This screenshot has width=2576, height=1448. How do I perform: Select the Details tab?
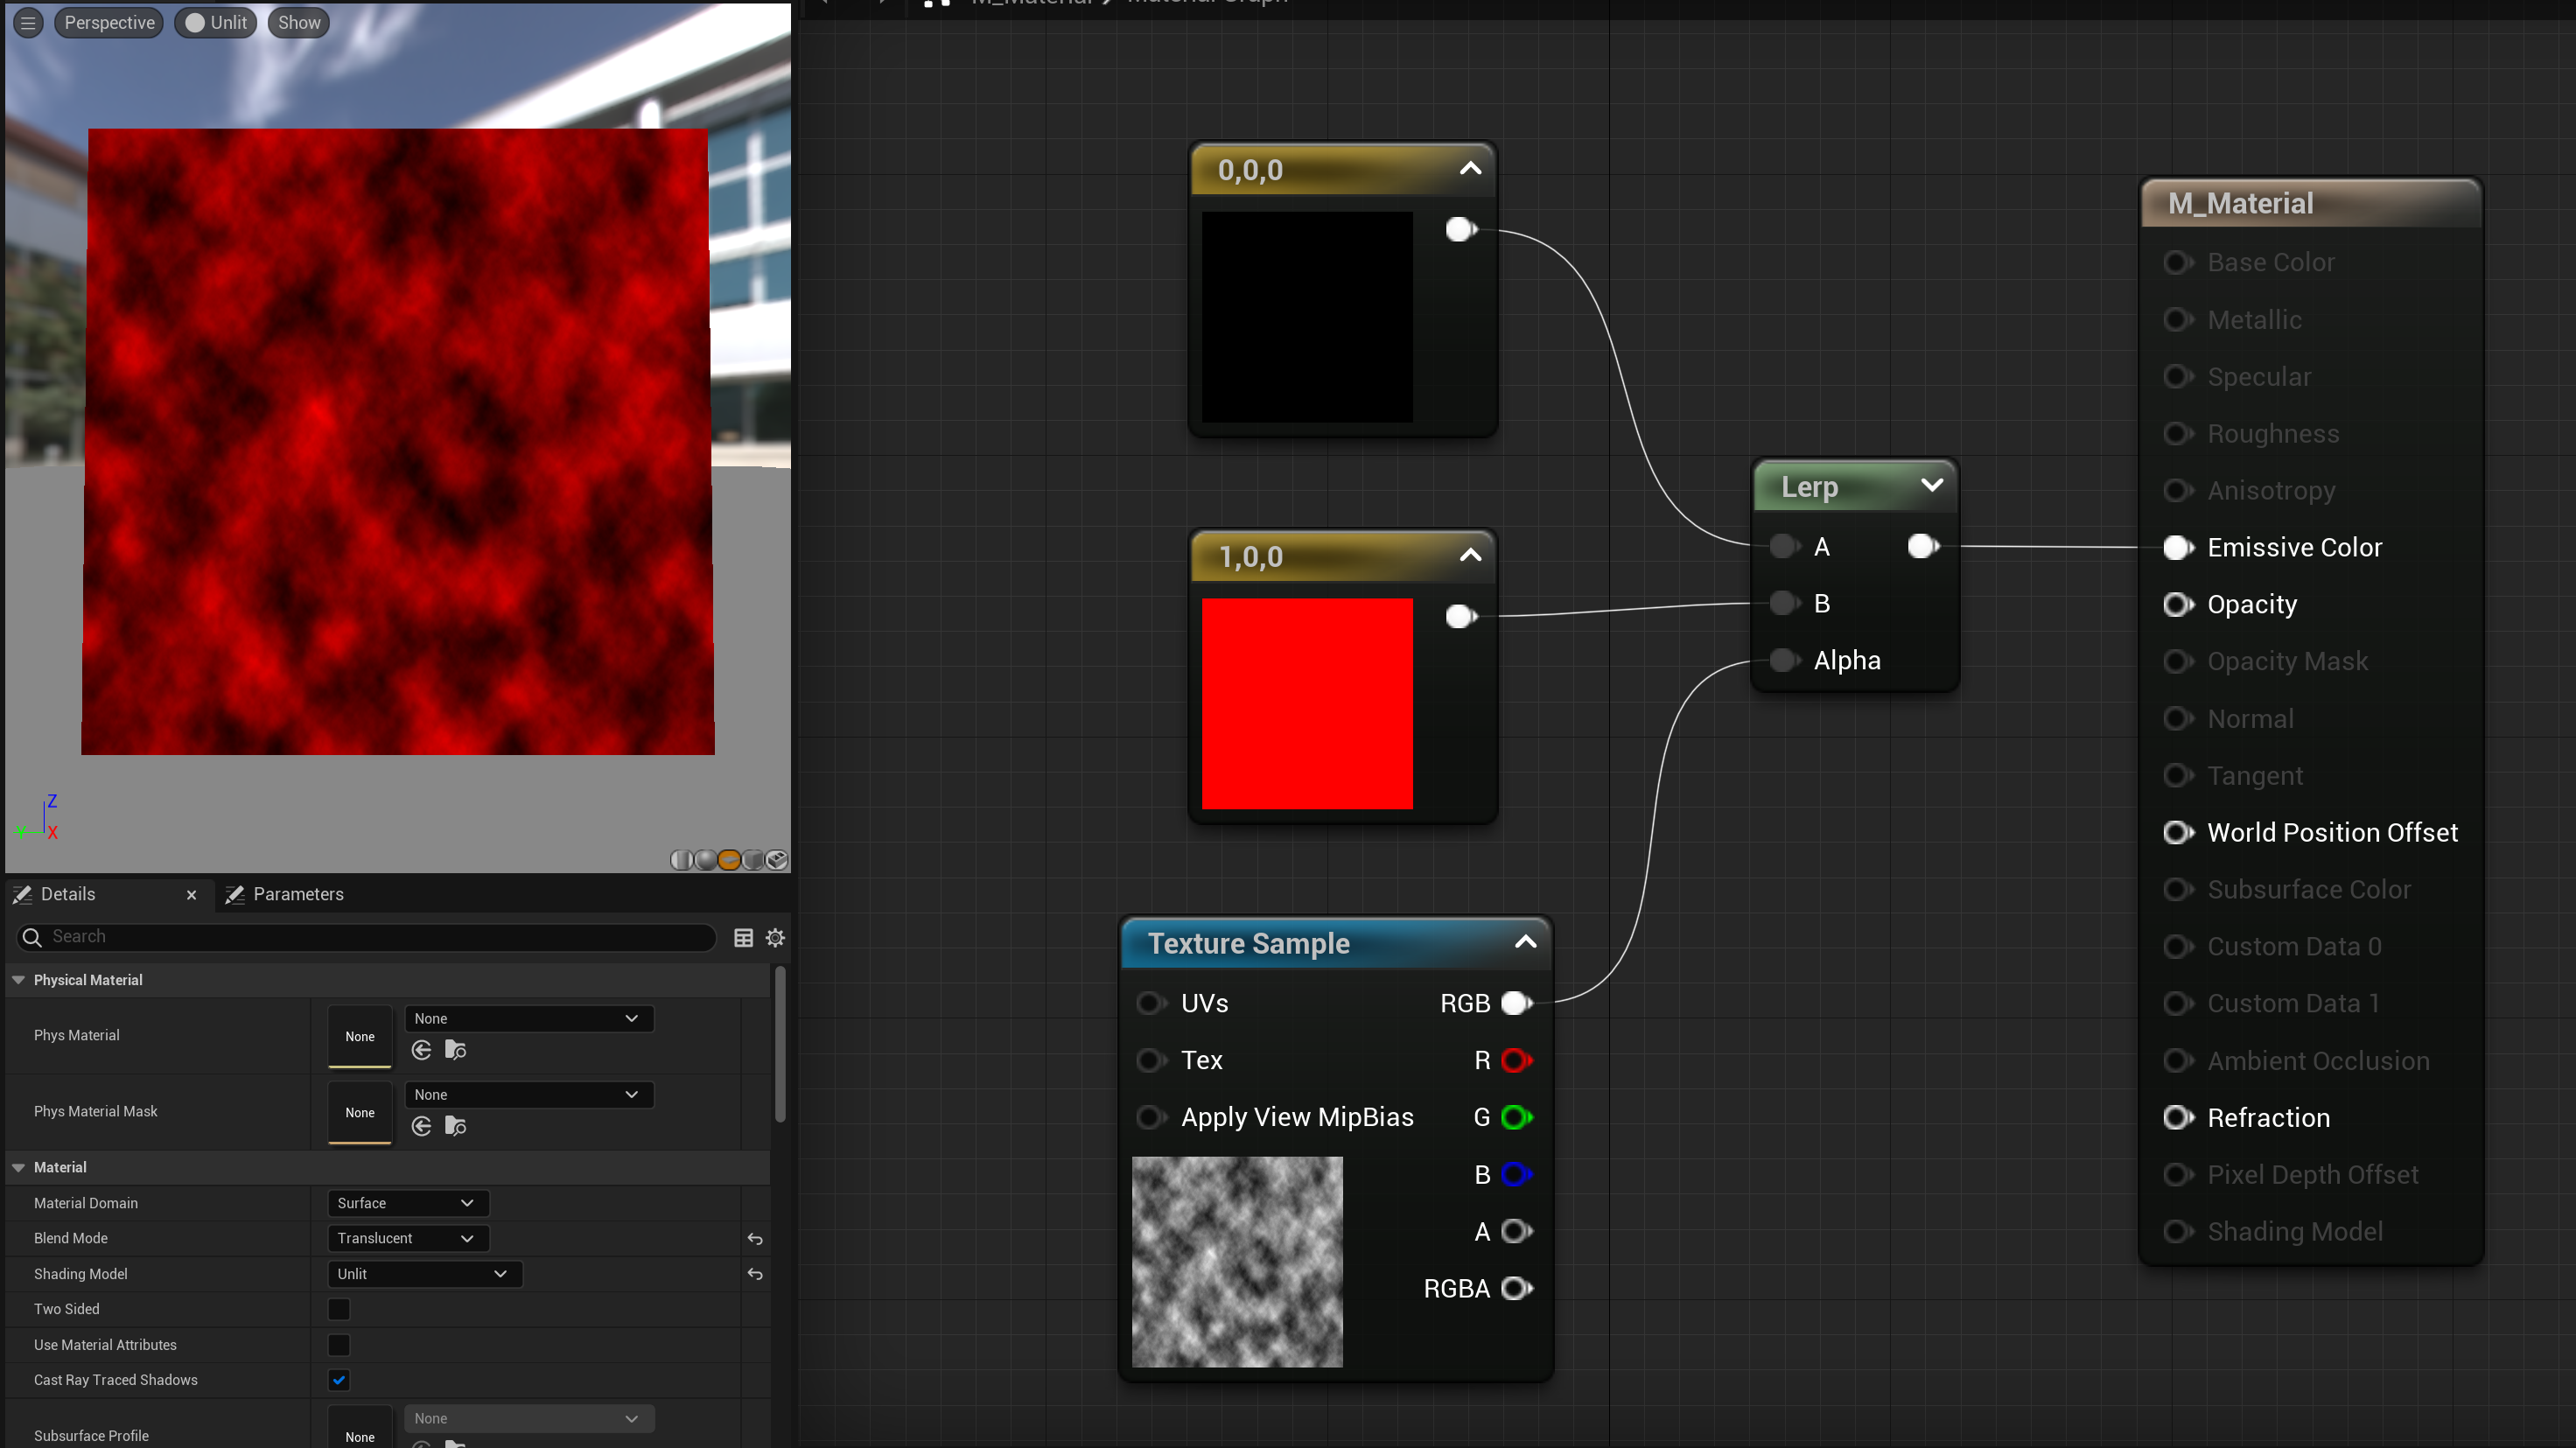click(x=67, y=894)
